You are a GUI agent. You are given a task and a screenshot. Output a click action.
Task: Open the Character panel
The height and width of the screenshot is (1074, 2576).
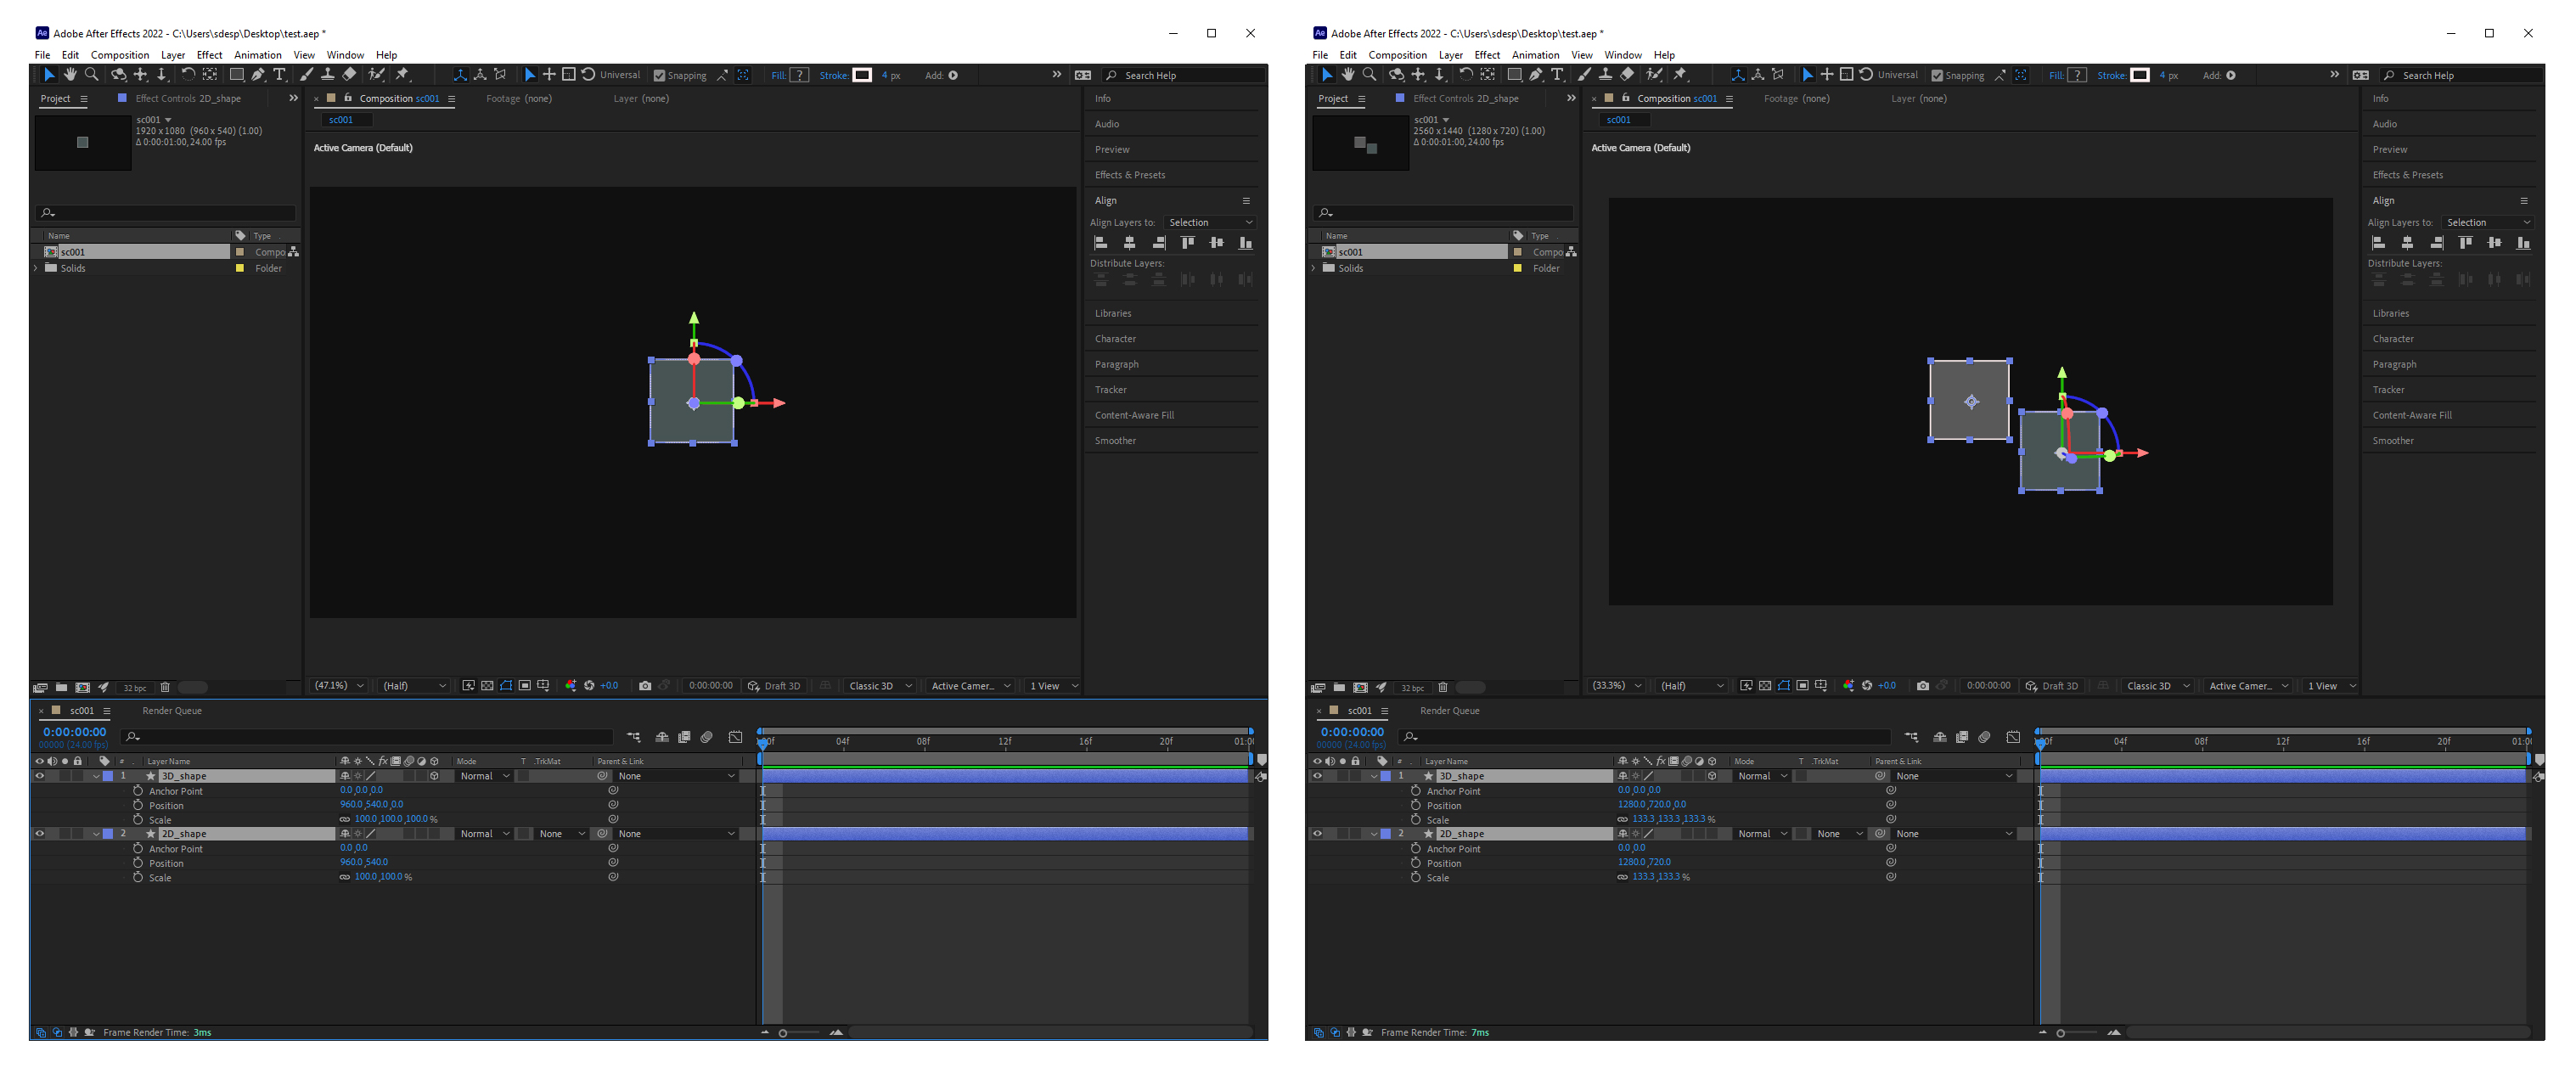click(1115, 338)
